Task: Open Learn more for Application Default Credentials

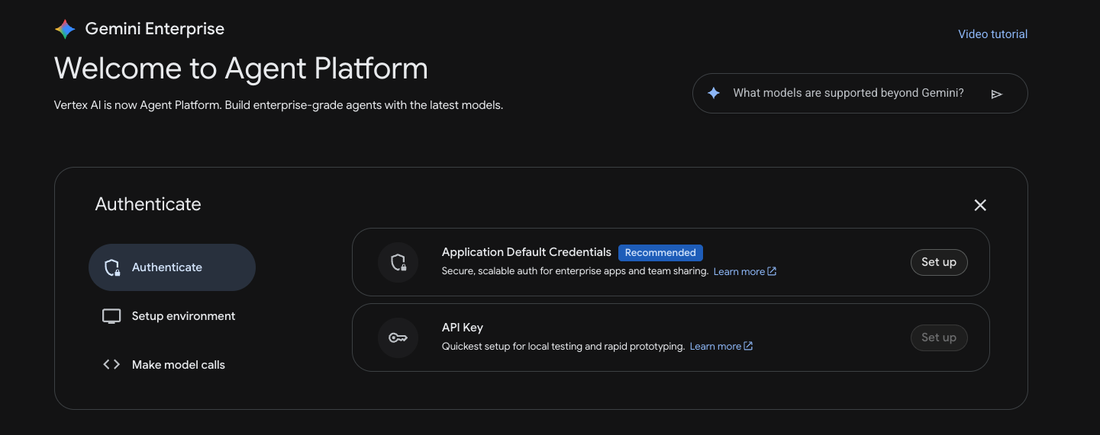Action: click(744, 272)
